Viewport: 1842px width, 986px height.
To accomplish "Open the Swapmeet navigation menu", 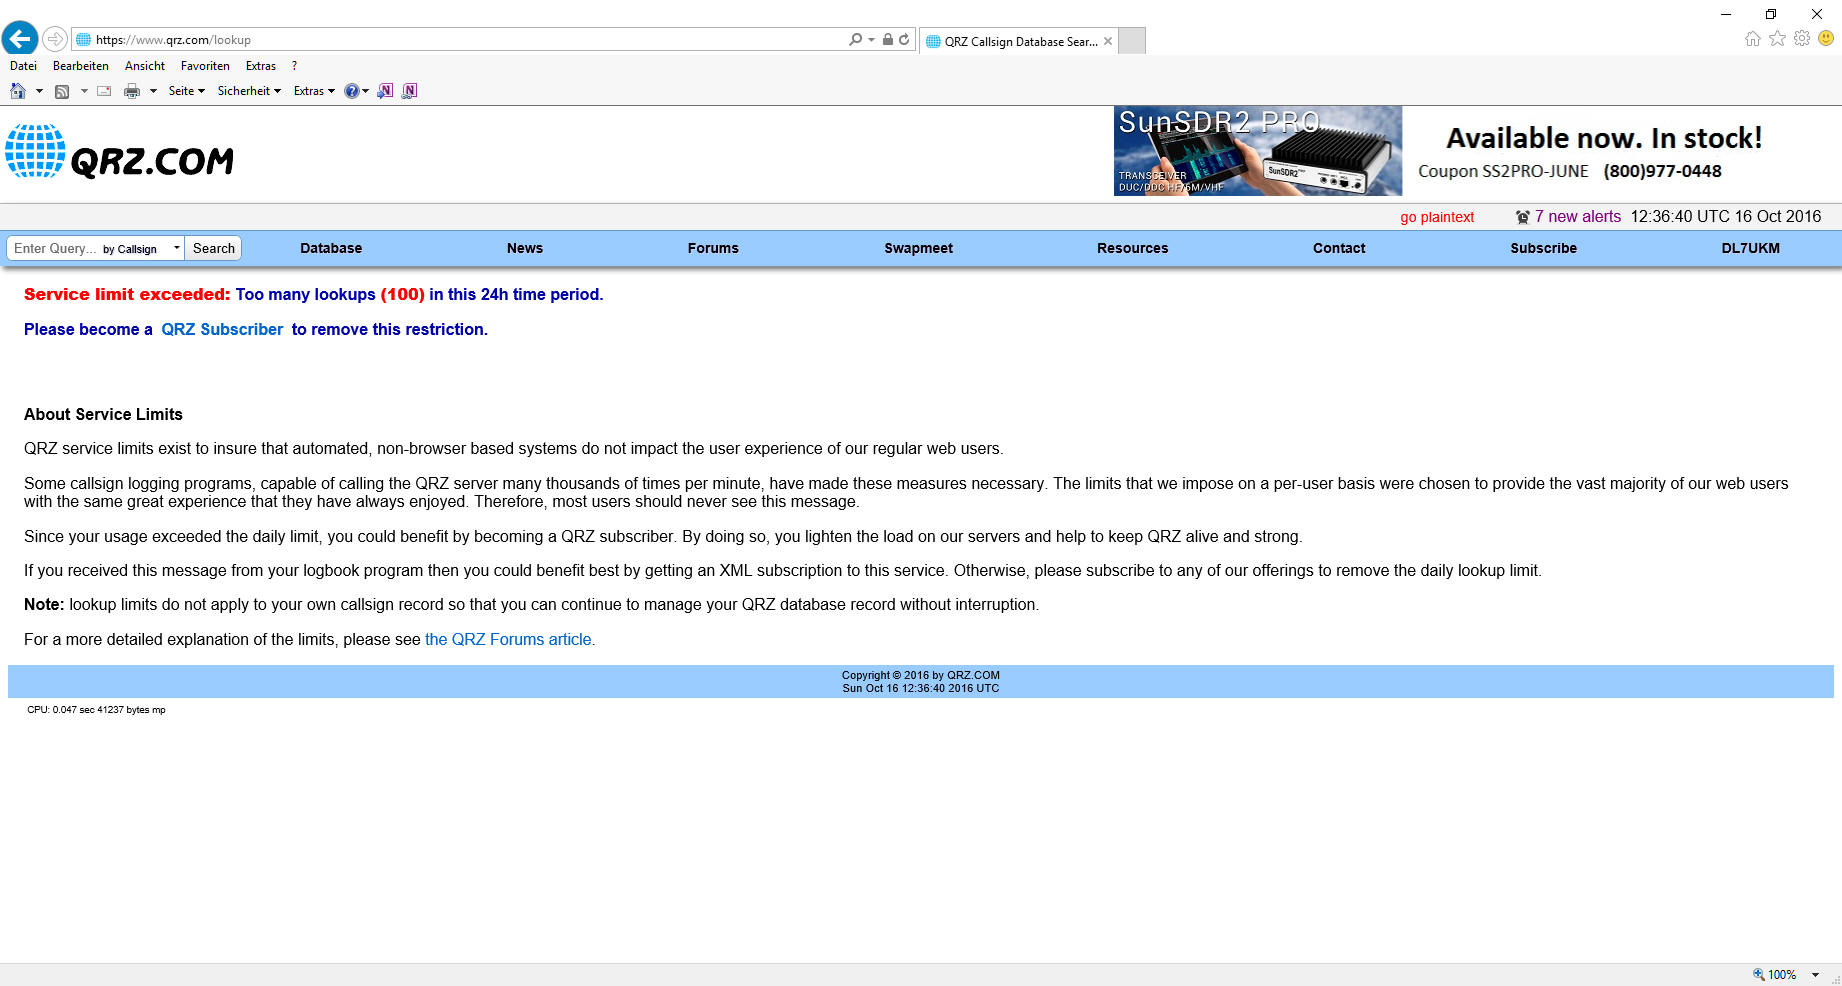I will pyautogui.click(x=919, y=248).
